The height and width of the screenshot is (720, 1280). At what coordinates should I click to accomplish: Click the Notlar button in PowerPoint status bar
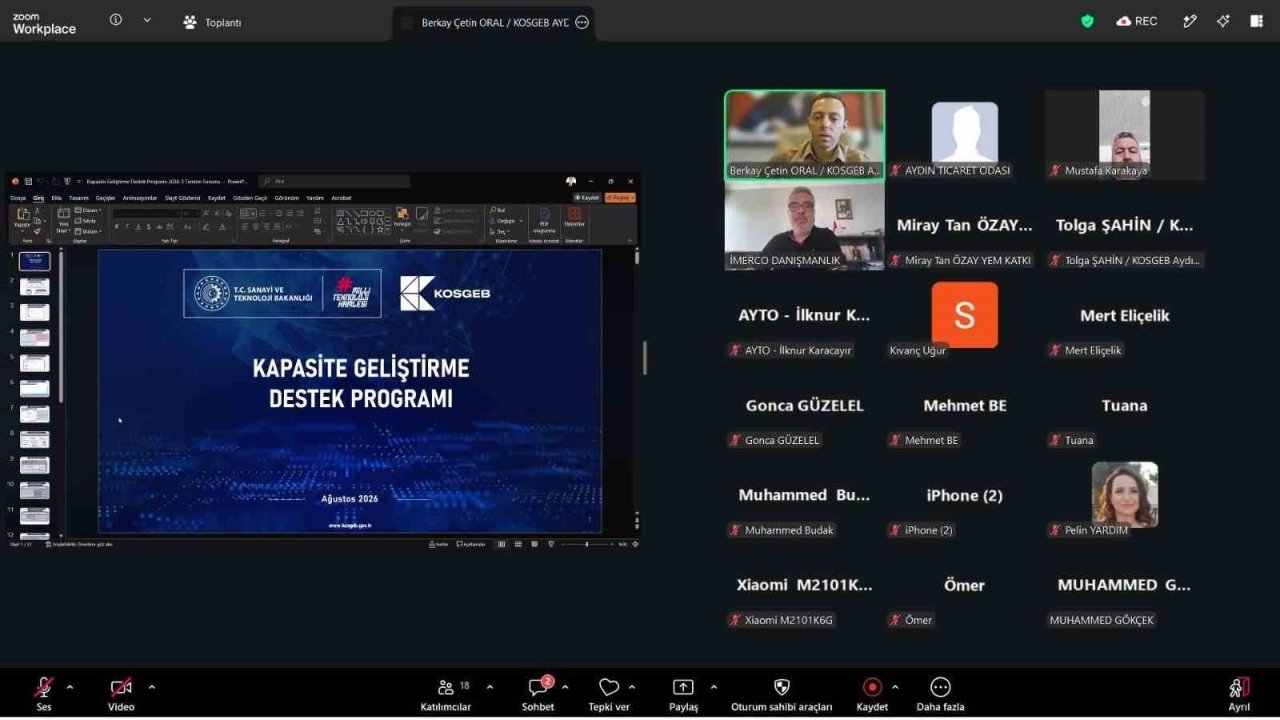coord(438,544)
